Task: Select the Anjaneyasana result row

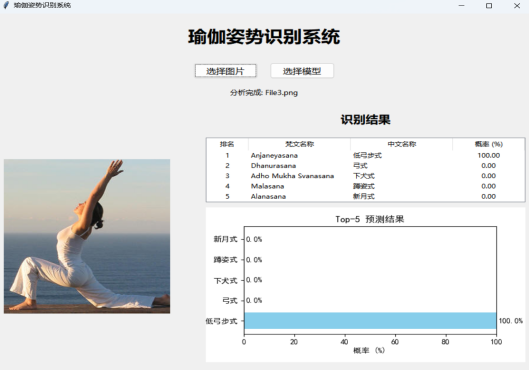Action: point(366,155)
